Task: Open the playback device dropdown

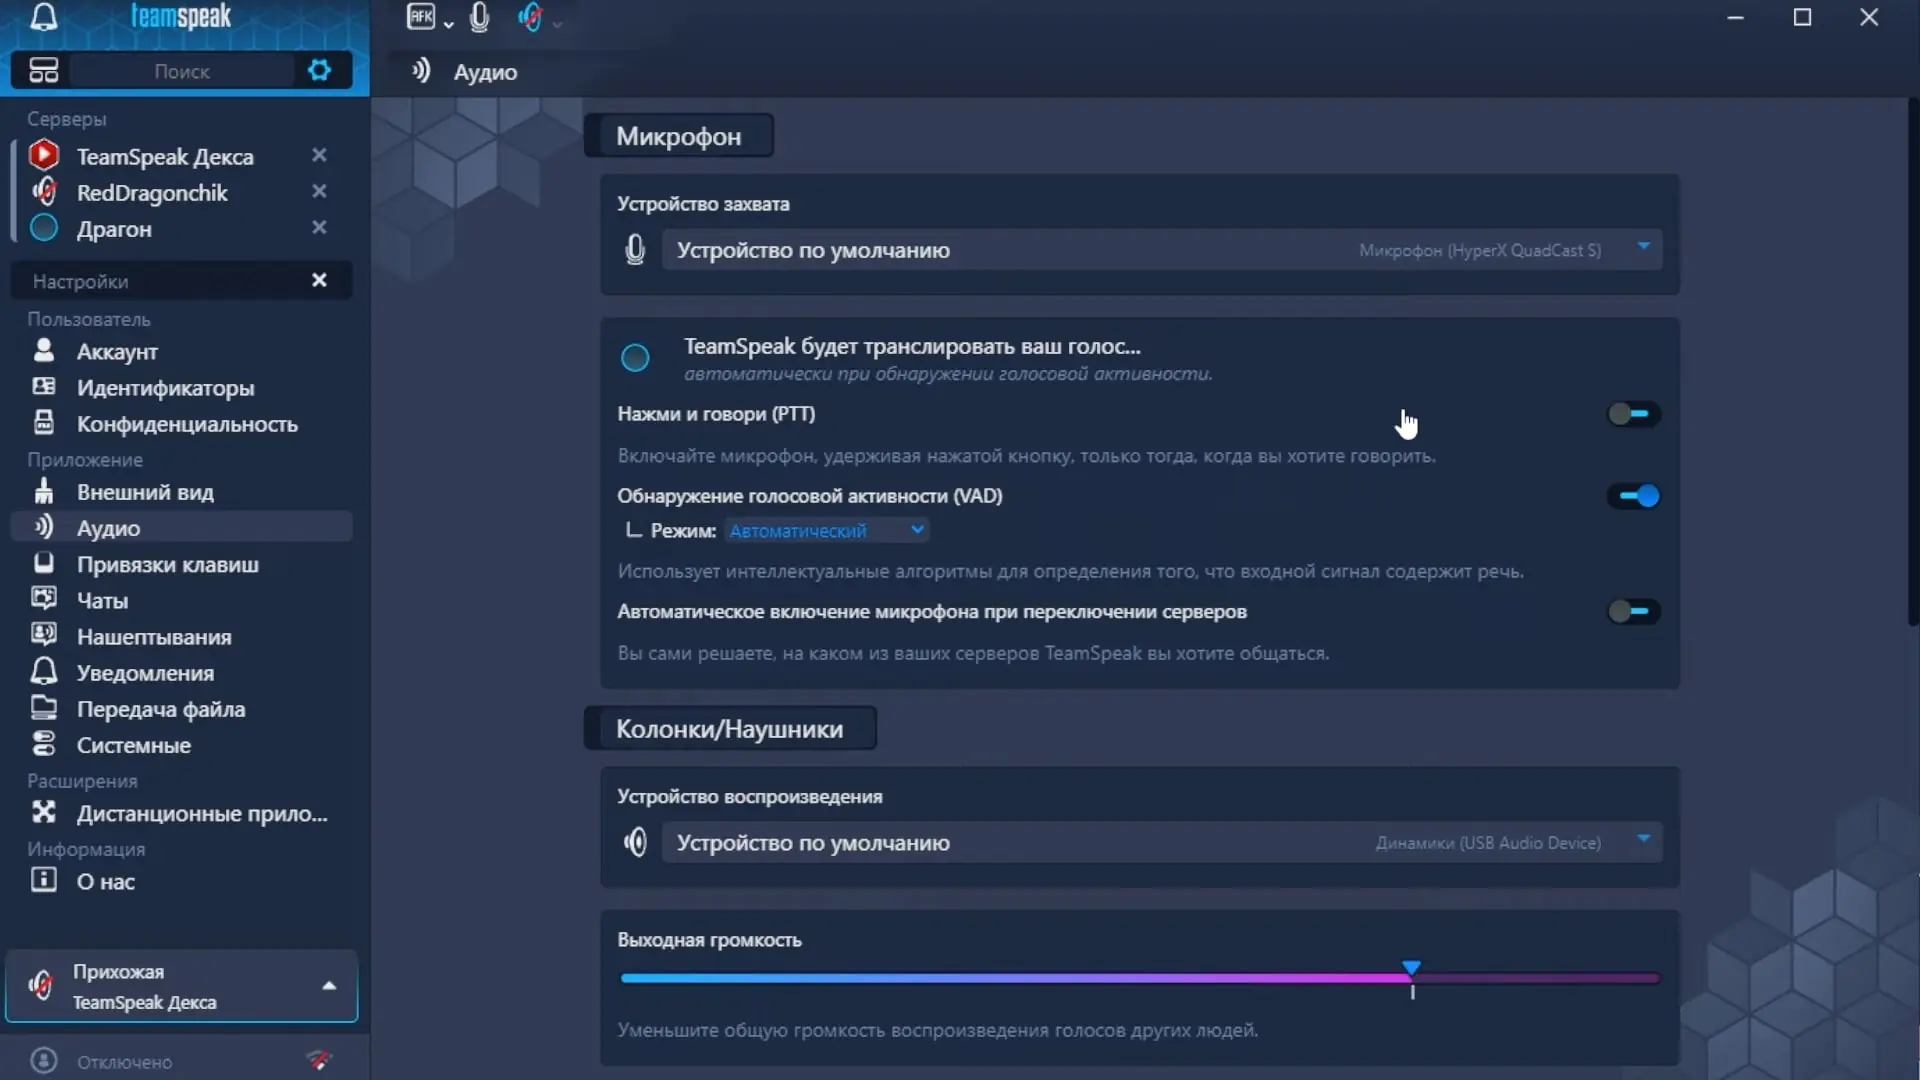Action: [x=1162, y=842]
